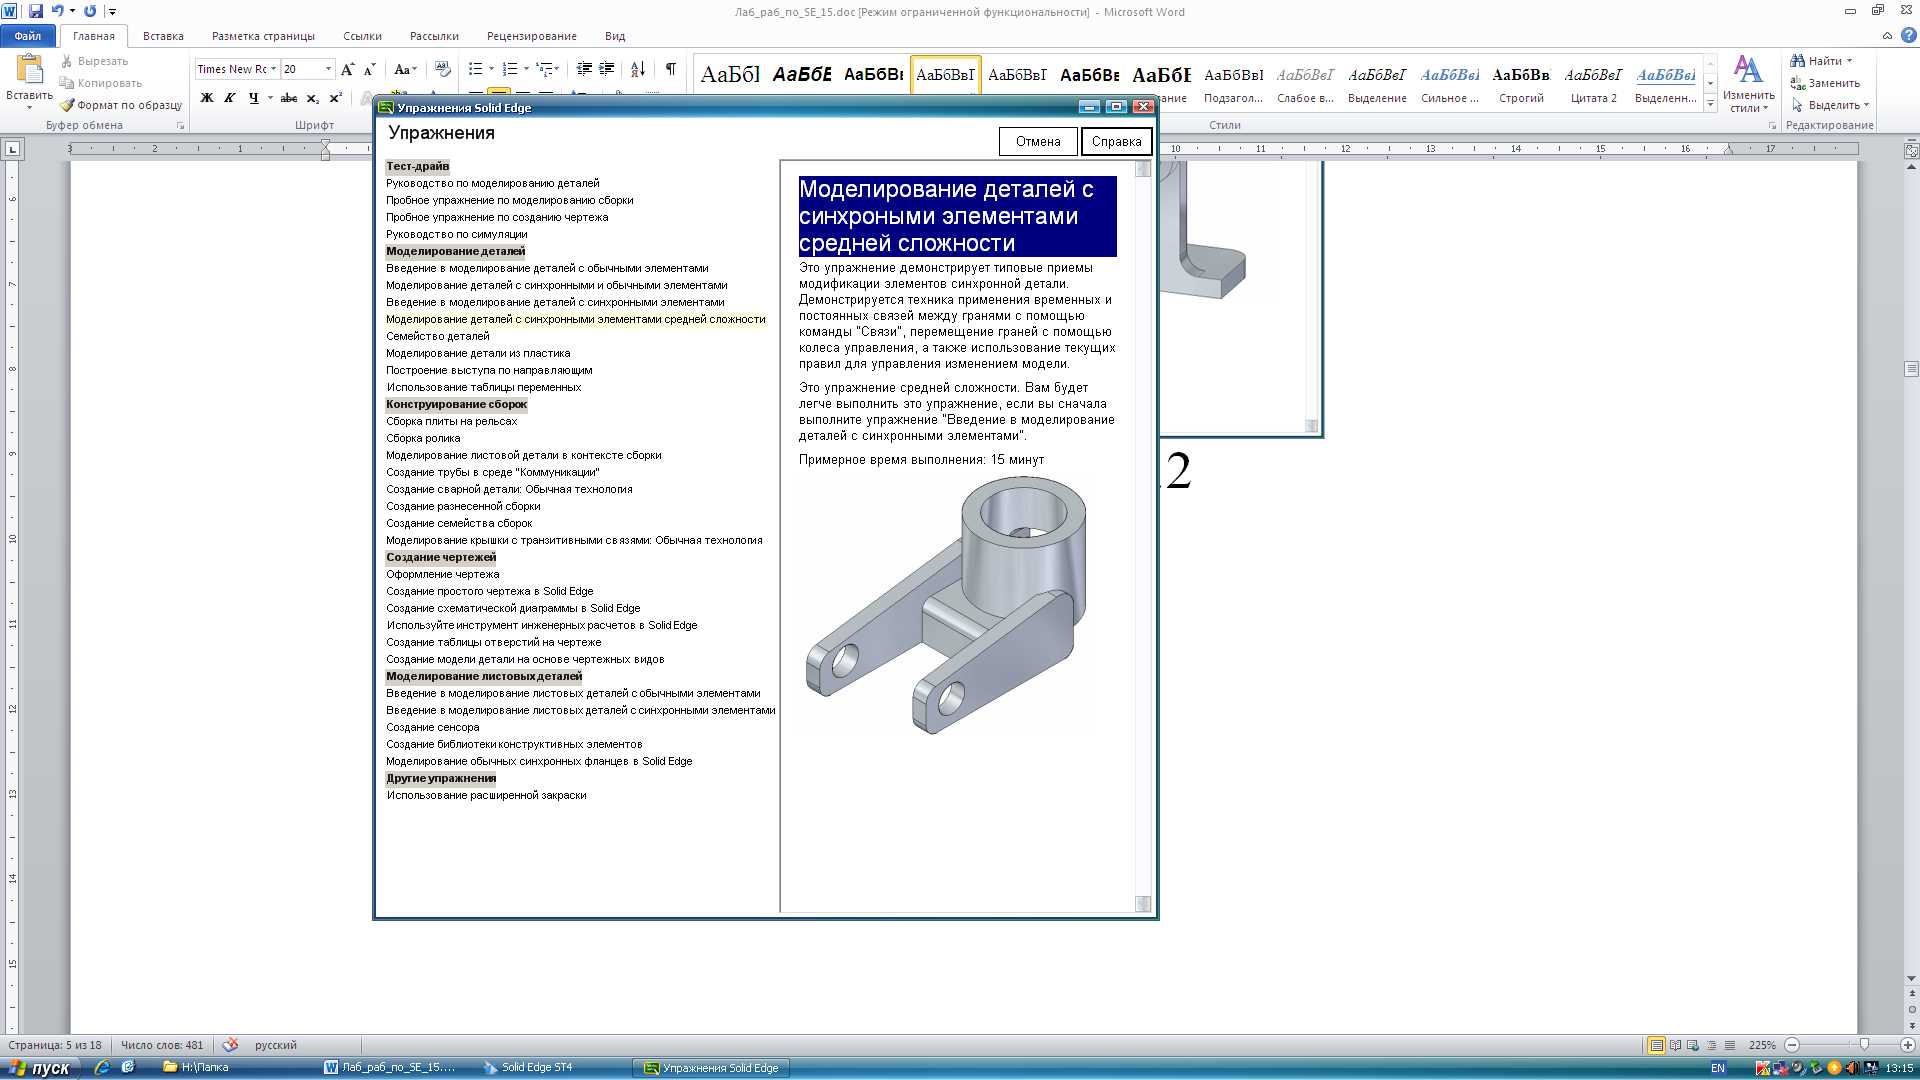This screenshot has height=1080, width=1920.
Task: Select Web Layout view icon
Action: pos(1693,1045)
